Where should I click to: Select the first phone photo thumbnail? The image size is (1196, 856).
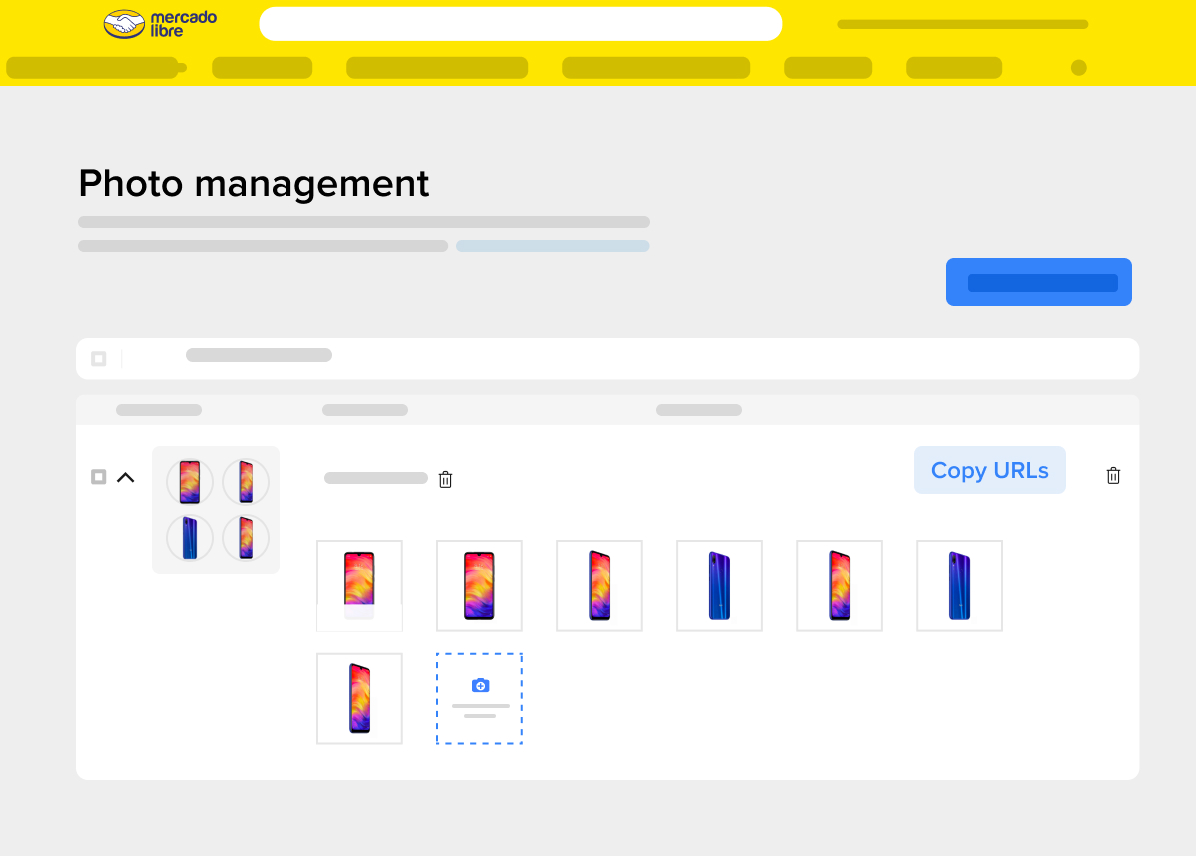pyautogui.click(x=359, y=585)
